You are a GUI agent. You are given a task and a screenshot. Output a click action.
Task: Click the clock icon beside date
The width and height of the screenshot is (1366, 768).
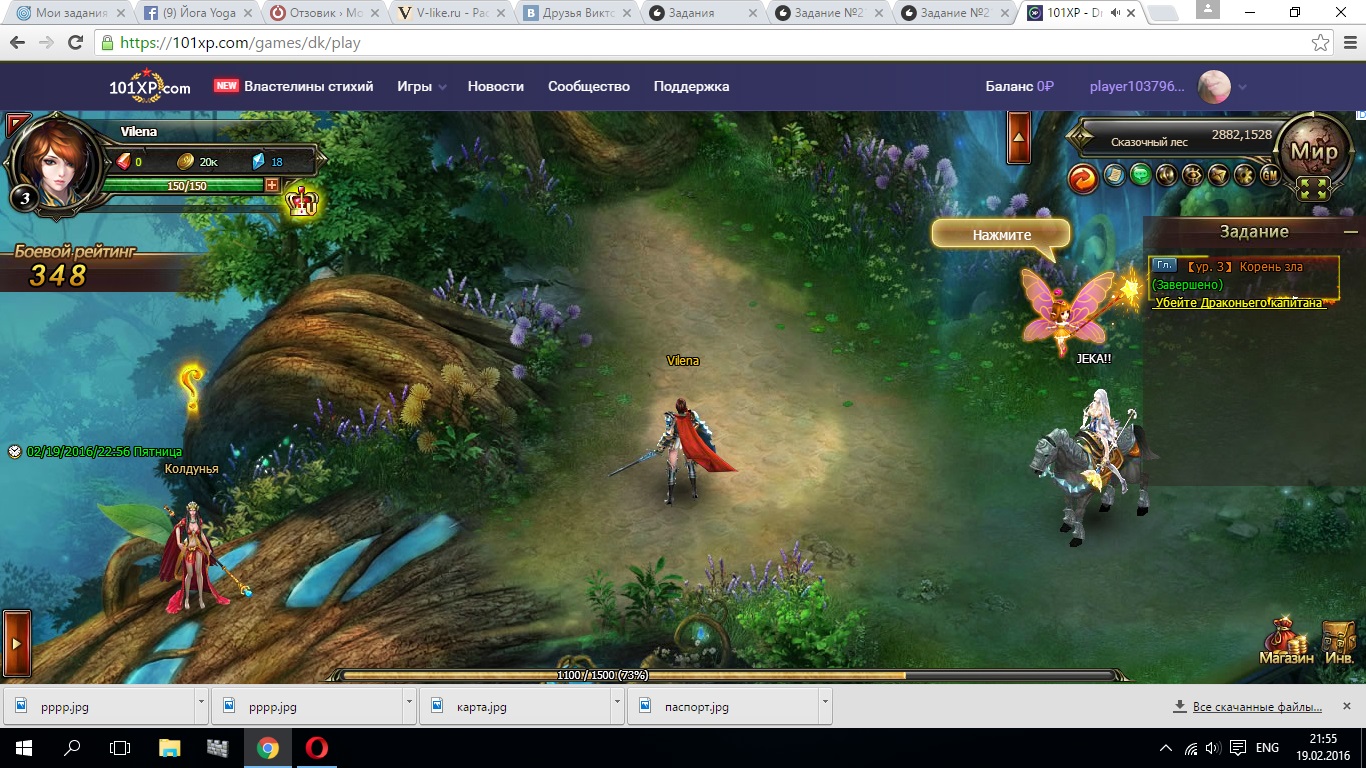tap(14, 452)
